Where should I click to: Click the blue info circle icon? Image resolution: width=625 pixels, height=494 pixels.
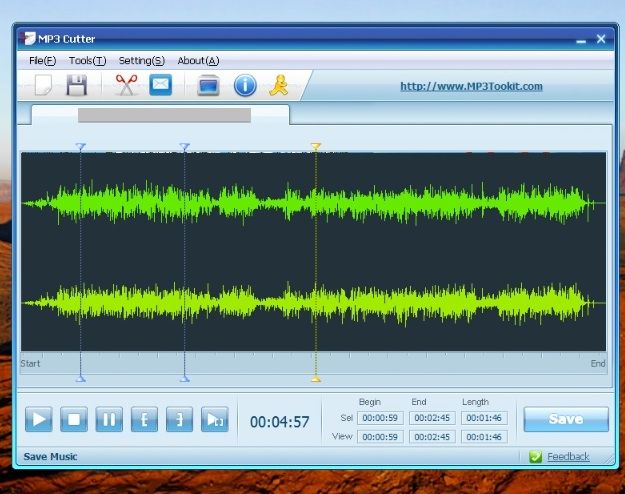[245, 85]
